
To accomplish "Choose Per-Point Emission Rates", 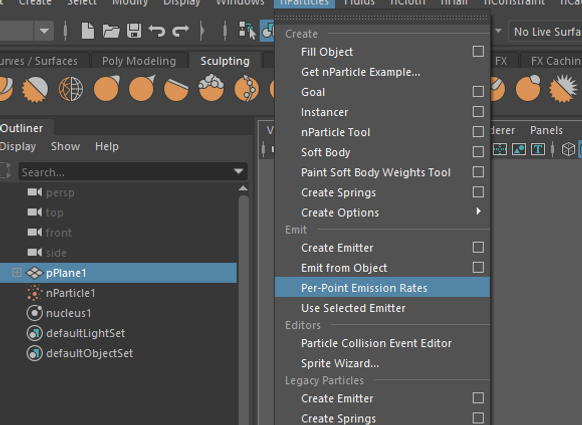I will click(x=382, y=288).
